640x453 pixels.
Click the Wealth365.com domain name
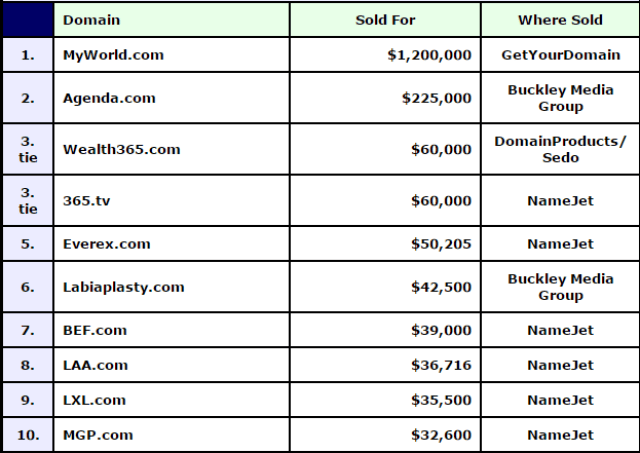tap(122, 149)
